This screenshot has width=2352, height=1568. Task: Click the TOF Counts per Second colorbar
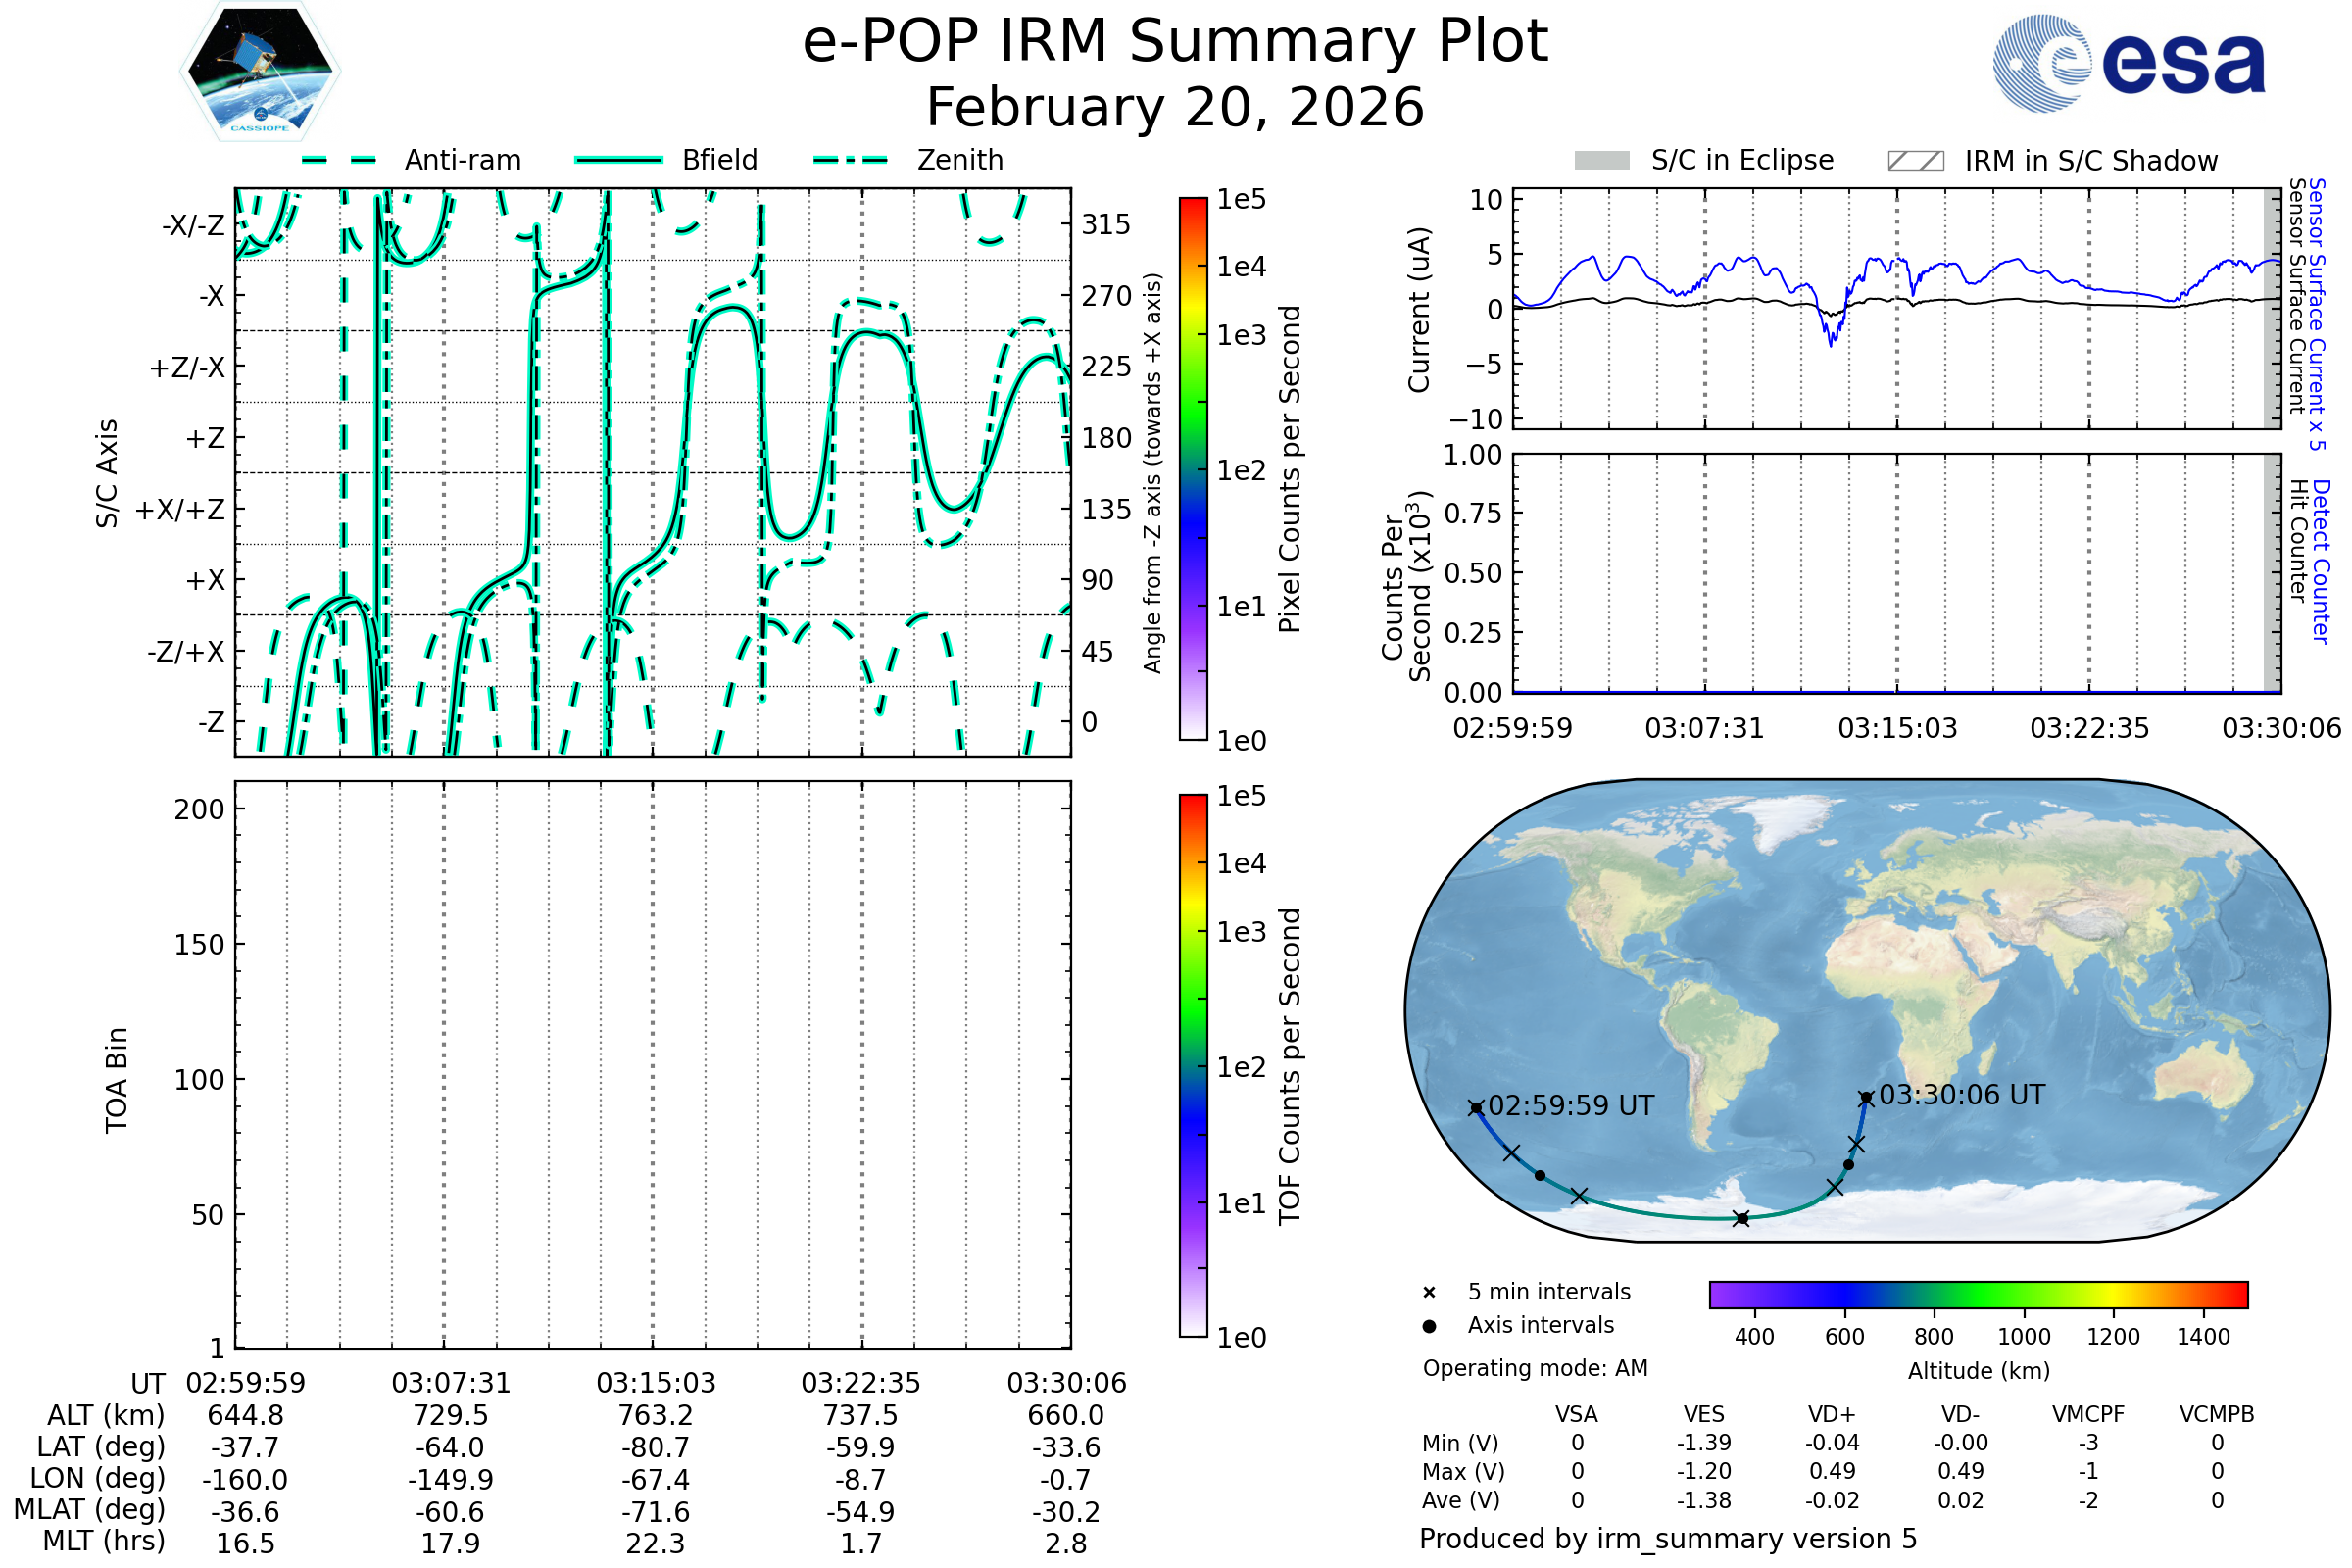click(x=1193, y=1065)
